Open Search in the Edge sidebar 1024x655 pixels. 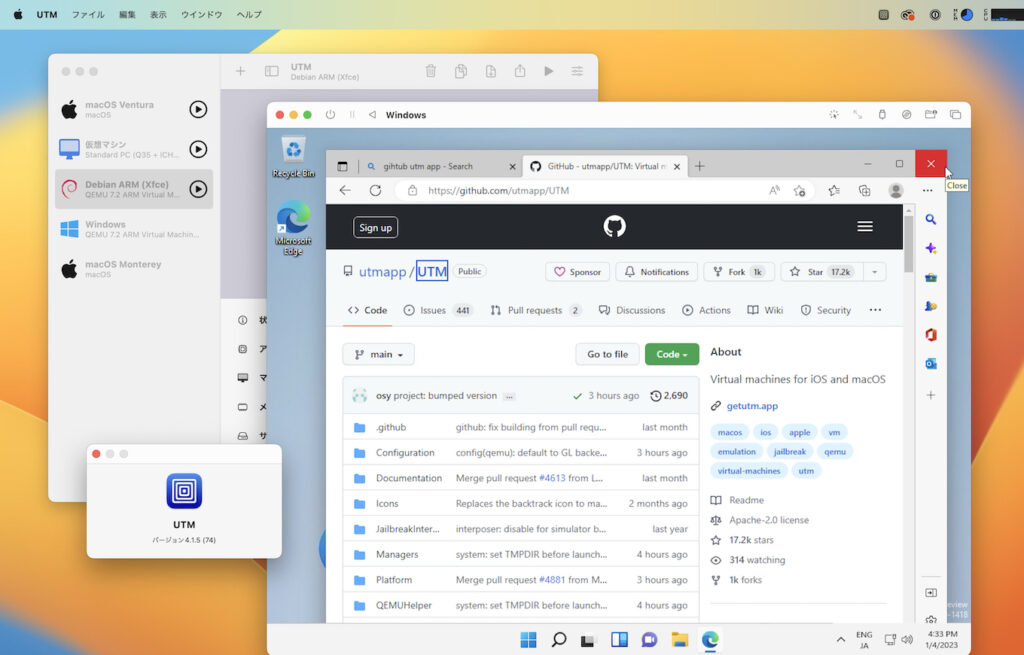coord(931,218)
